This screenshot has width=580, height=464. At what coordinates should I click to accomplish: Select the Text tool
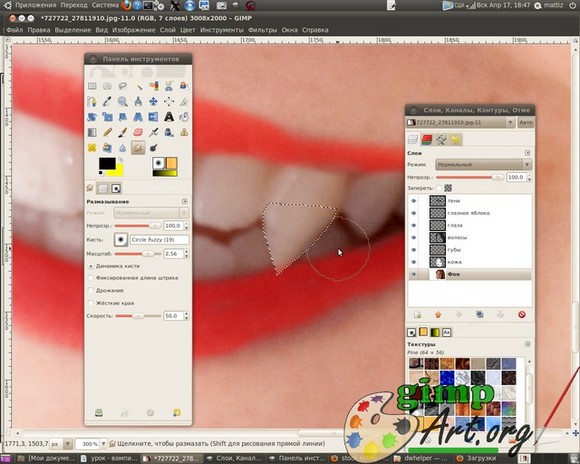[x=169, y=117]
